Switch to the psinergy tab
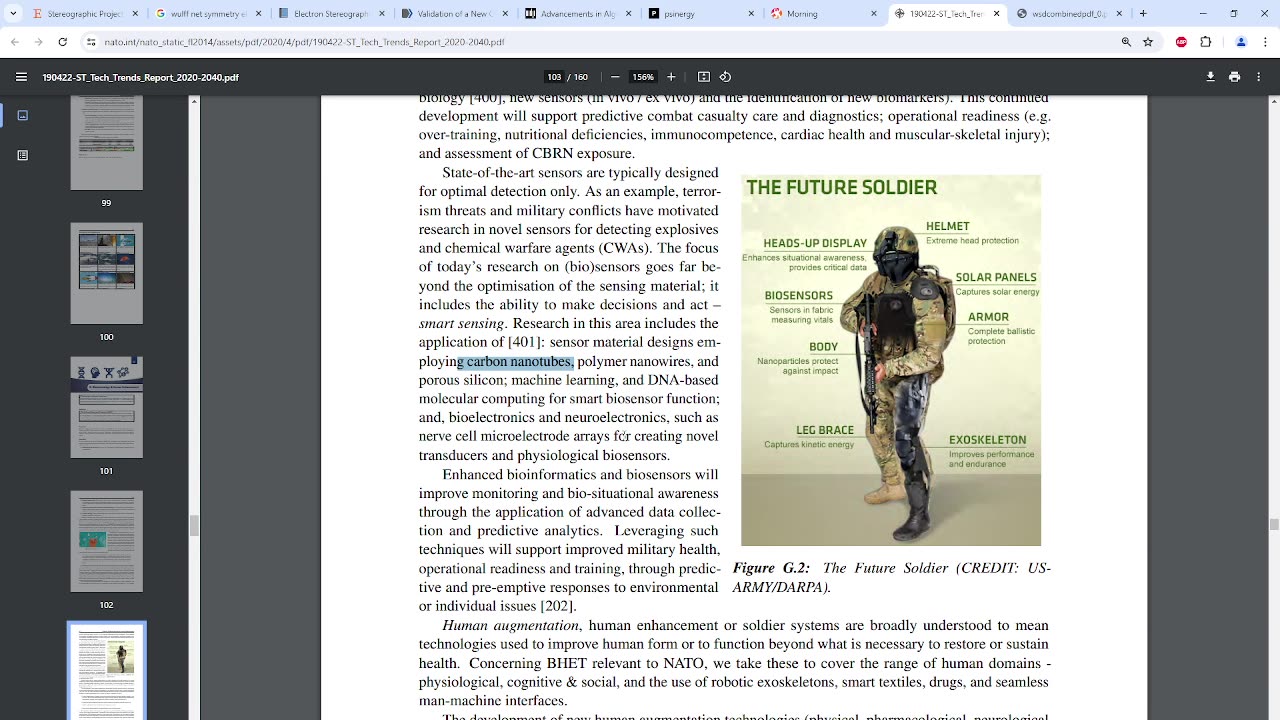The height and width of the screenshot is (720, 1280). tap(700, 14)
